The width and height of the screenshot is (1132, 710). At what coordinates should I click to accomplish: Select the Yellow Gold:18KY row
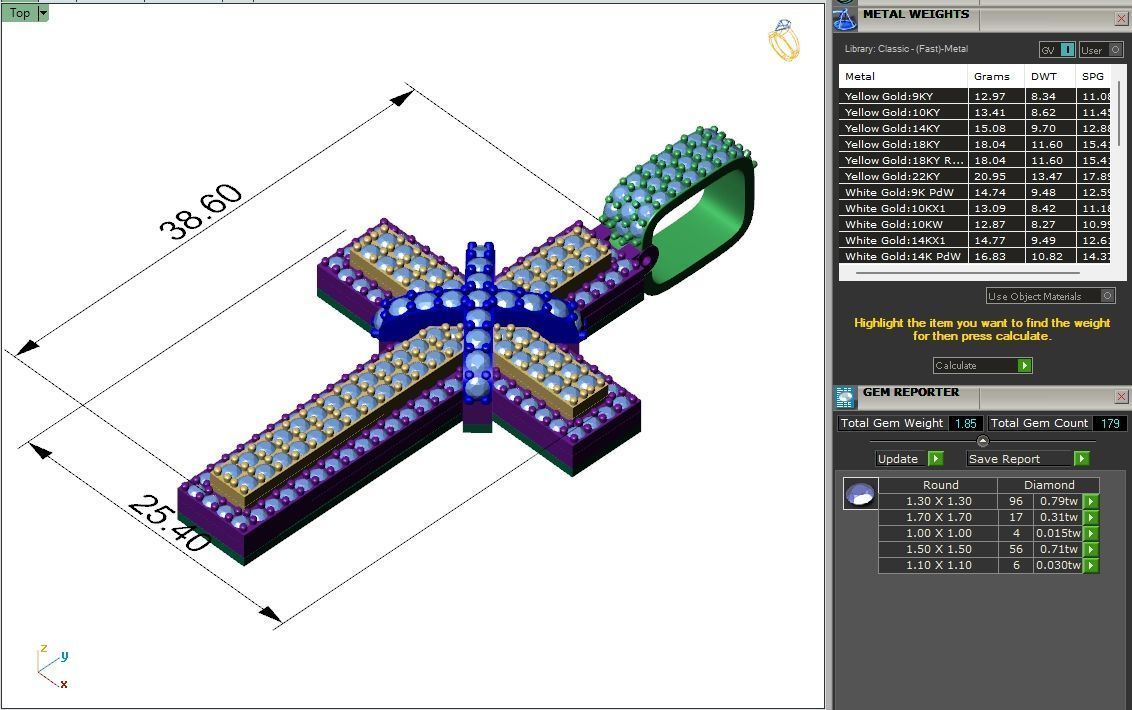974,144
